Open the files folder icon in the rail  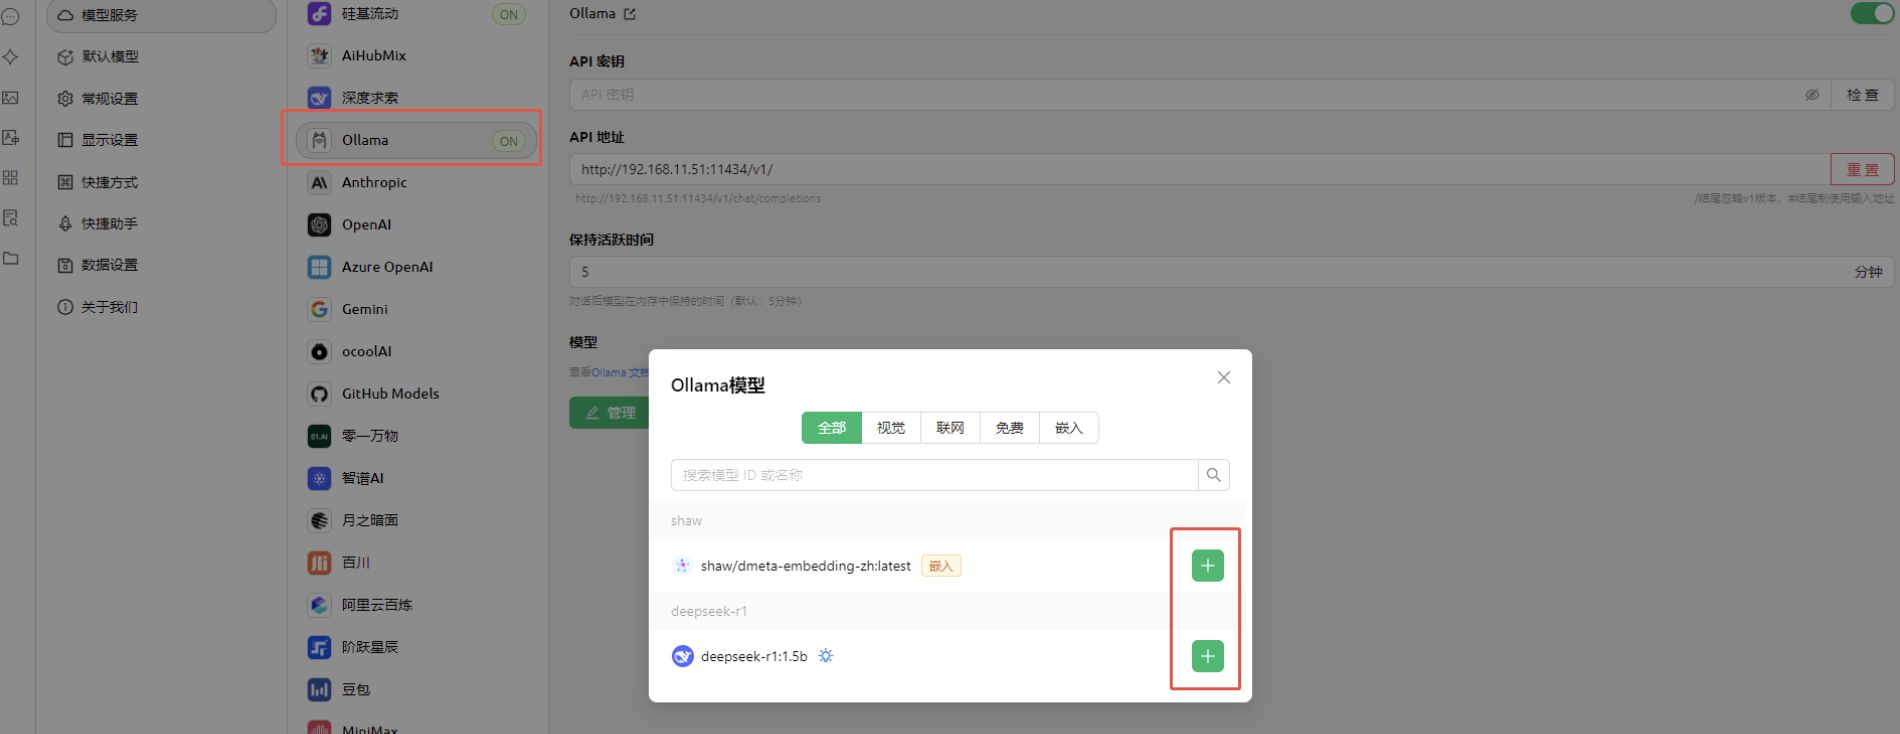point(11,258)
